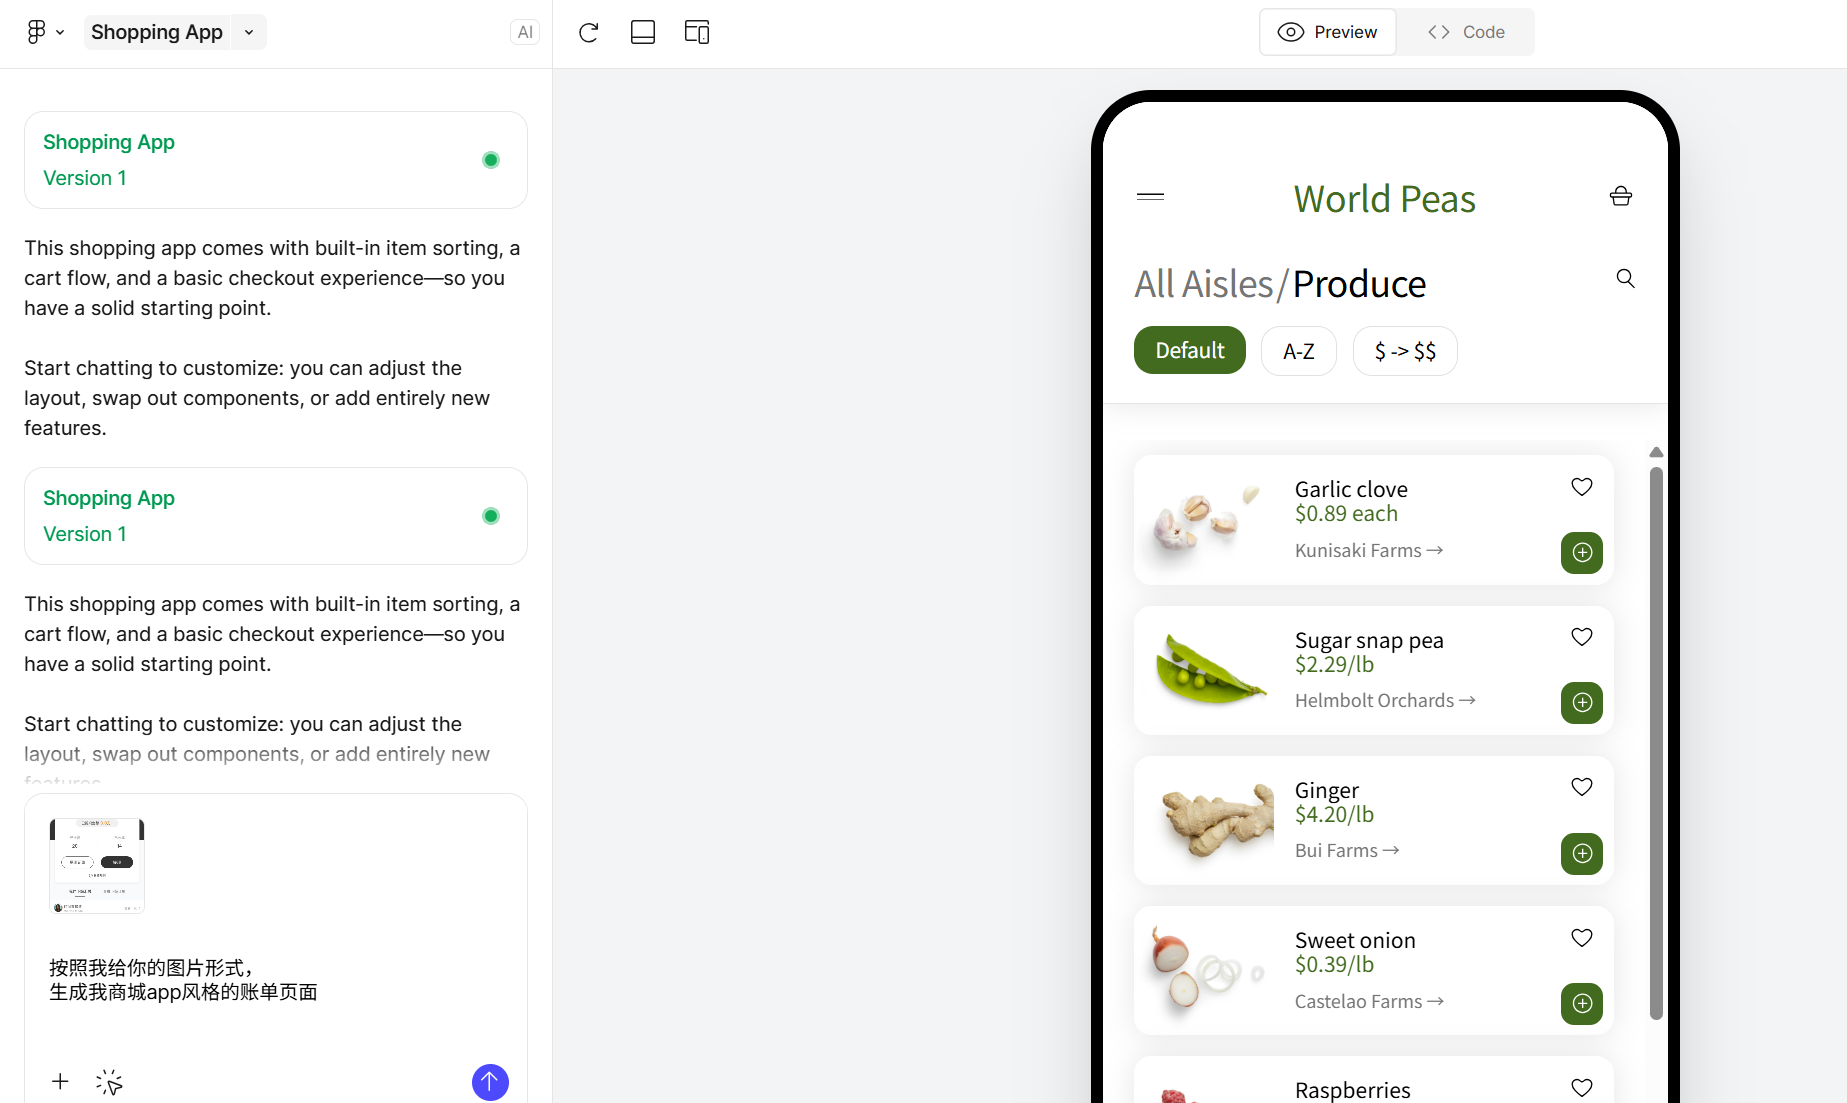The width and height of the screenshot is (1847, 1103).
Task: Click the plus attachment button in chat
Action: click(x=60, y=1081)
